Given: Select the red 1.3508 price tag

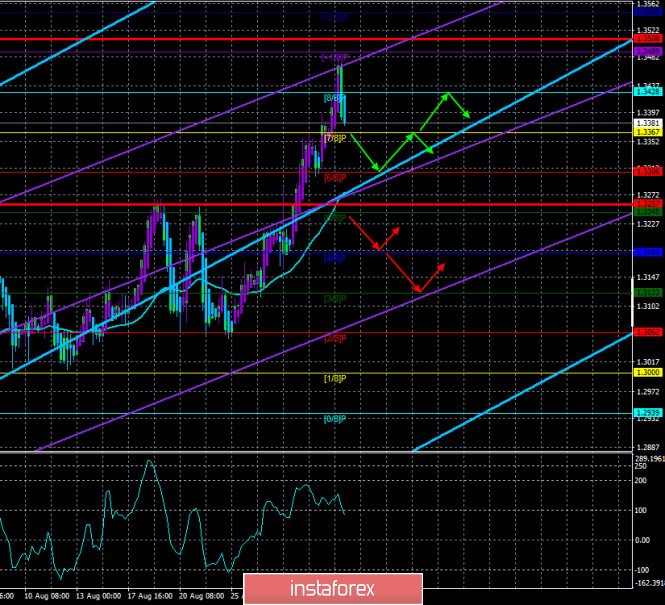Looking at the screenshot, I should (648, 39).
